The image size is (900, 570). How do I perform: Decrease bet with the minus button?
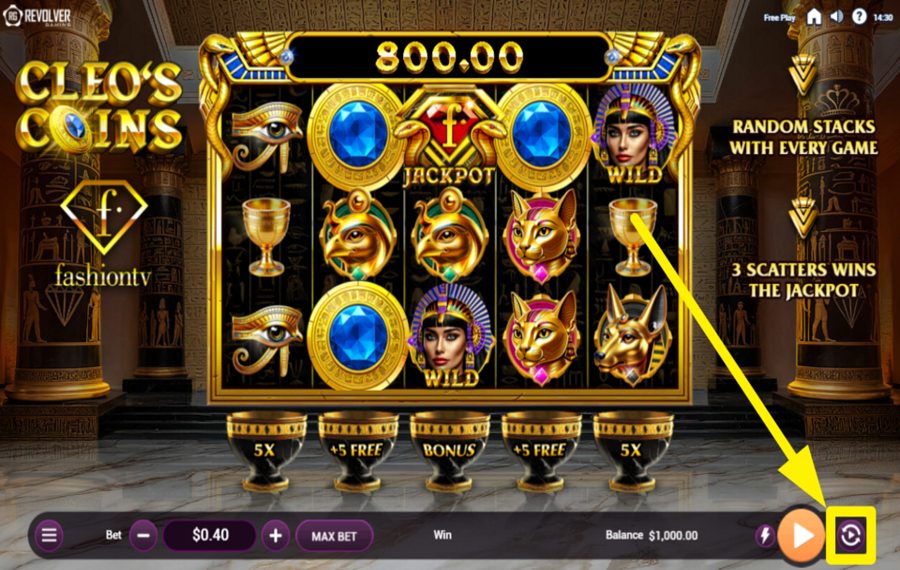click(143, 536)
